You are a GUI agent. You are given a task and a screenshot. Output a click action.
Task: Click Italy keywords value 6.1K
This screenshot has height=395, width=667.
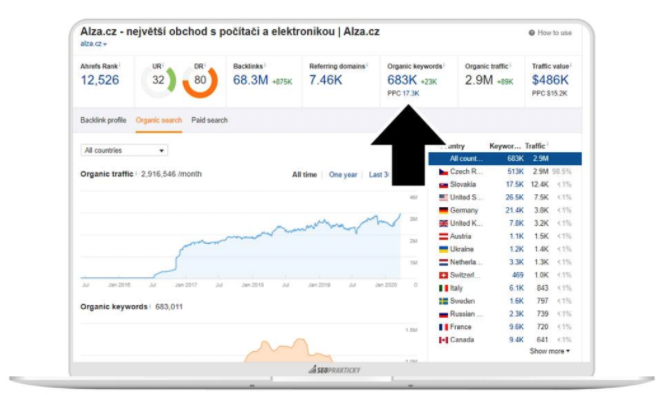(516, 288)
